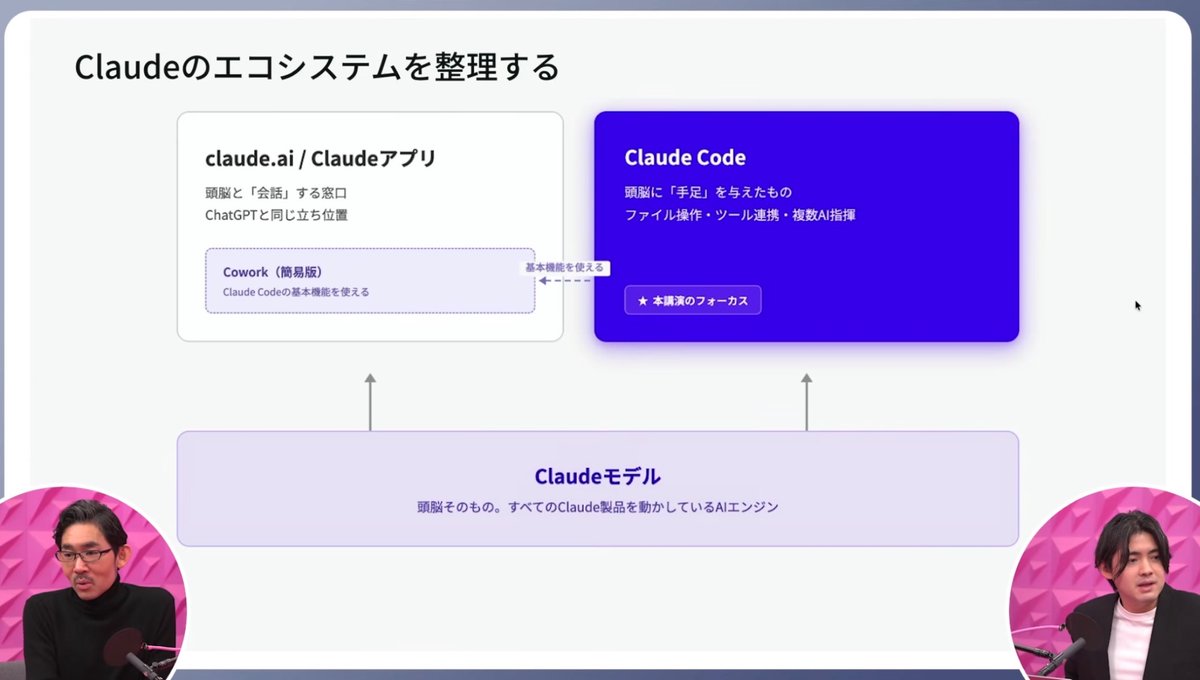Click the "★ 本講演のフォーカス" badge
The height and width of the screenshot is (680, 1200).
click(x=693, y=300)
